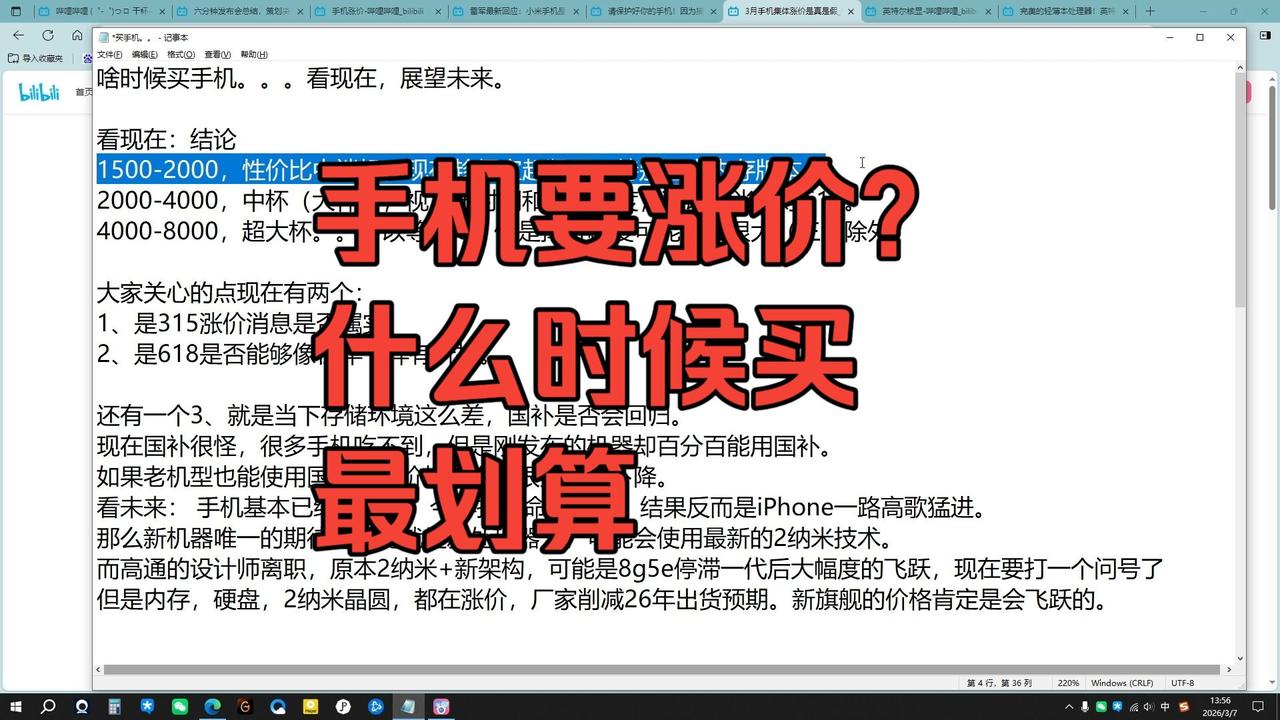
Task: Click the 220% zoom indicator in status bar
Action: click(1068, 682)
